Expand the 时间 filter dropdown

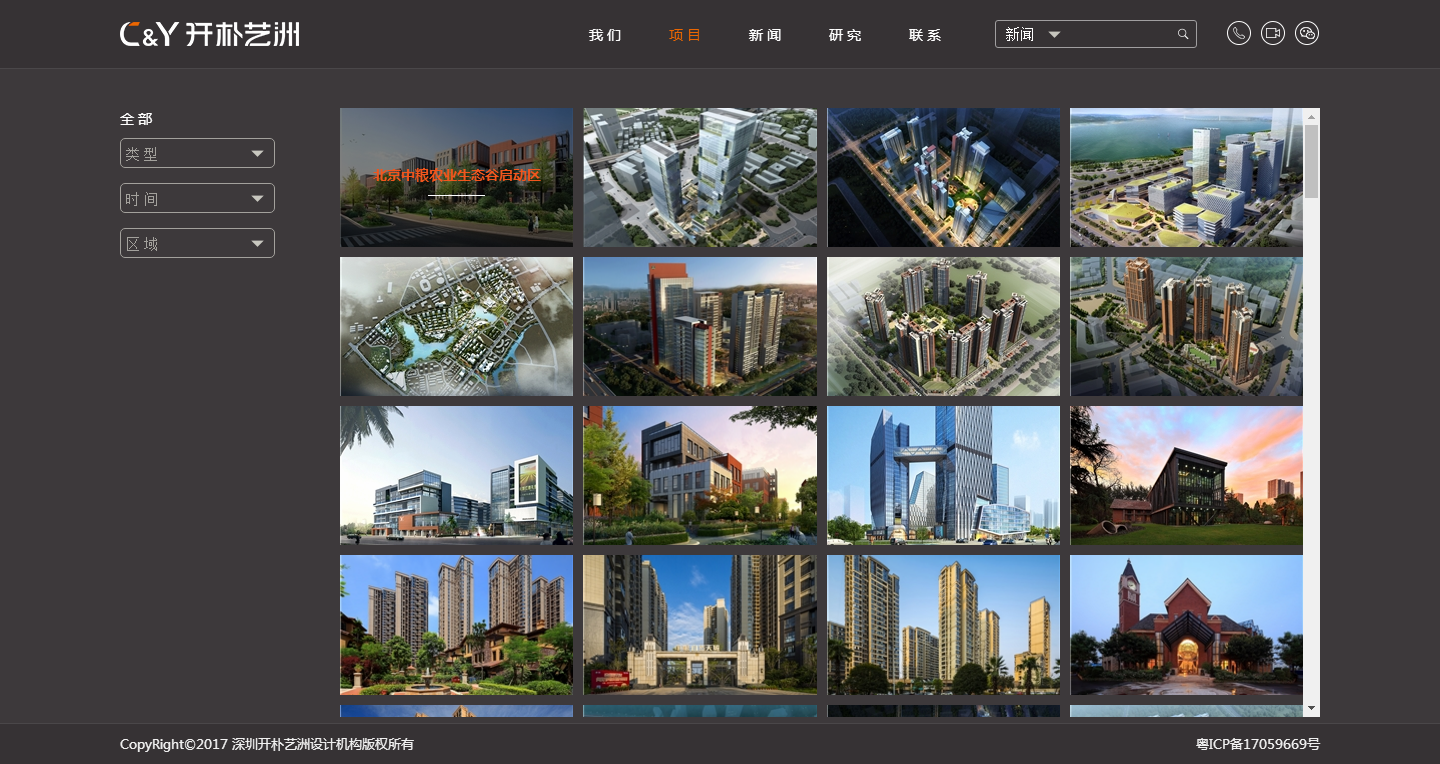click(x=197, y=198)
